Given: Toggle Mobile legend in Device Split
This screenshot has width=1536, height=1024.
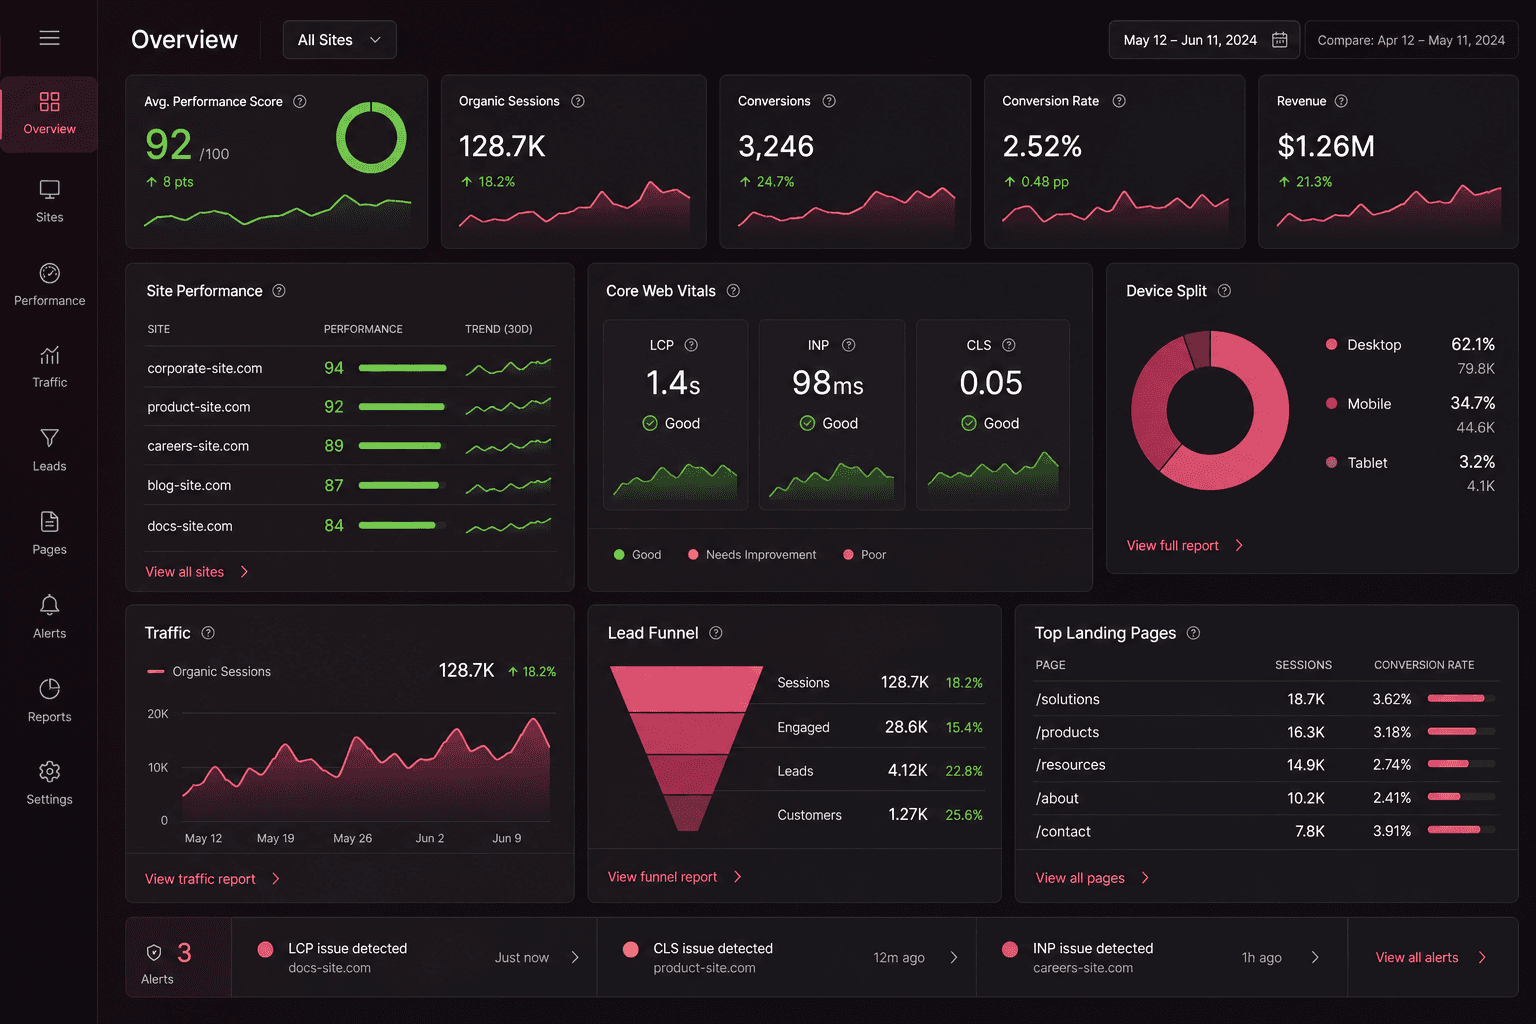Looking at the screenshot, I should tap(1358, 403).
